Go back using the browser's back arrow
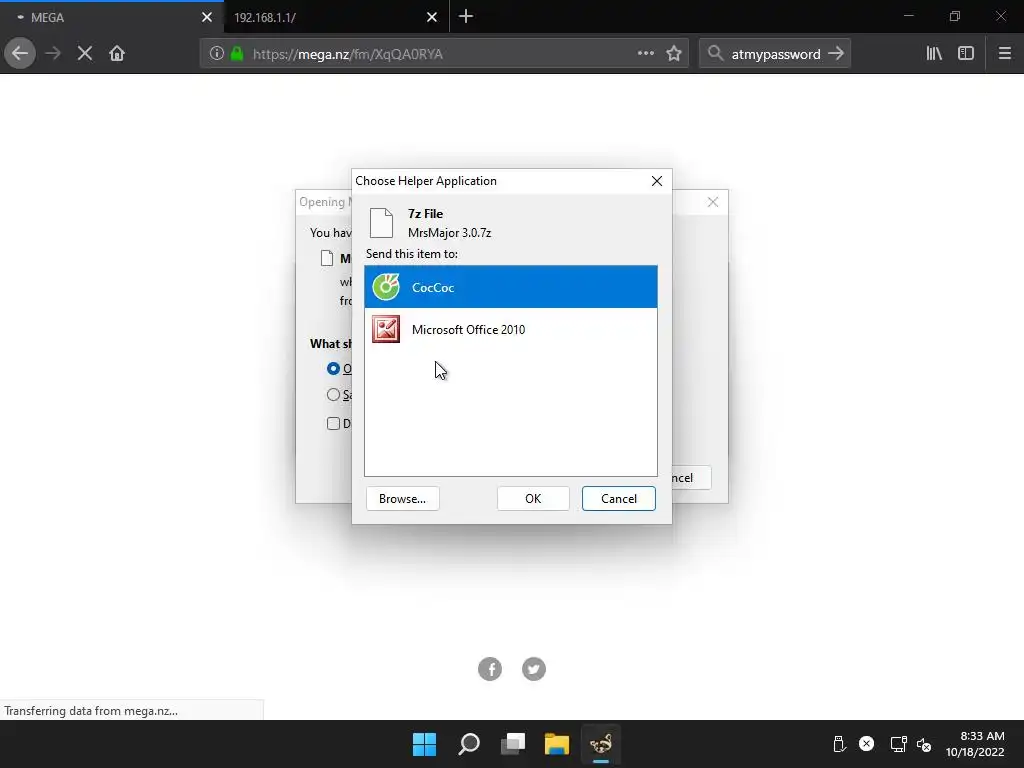 pyautogui.click(x=20, y=54)
